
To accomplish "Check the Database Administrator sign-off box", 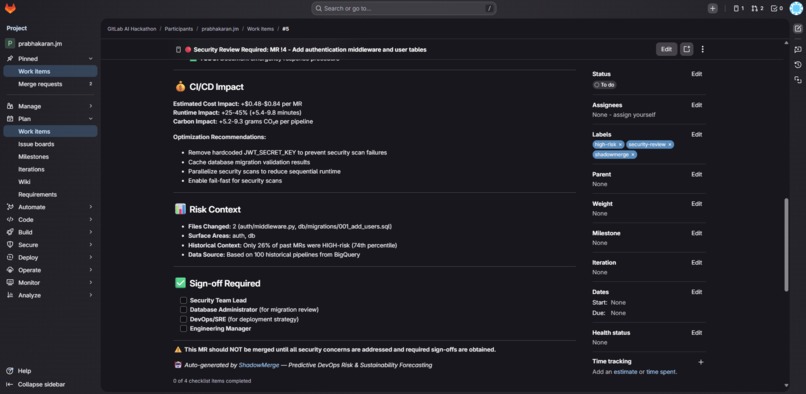I will pyautogui.click(x=184, y=310).
